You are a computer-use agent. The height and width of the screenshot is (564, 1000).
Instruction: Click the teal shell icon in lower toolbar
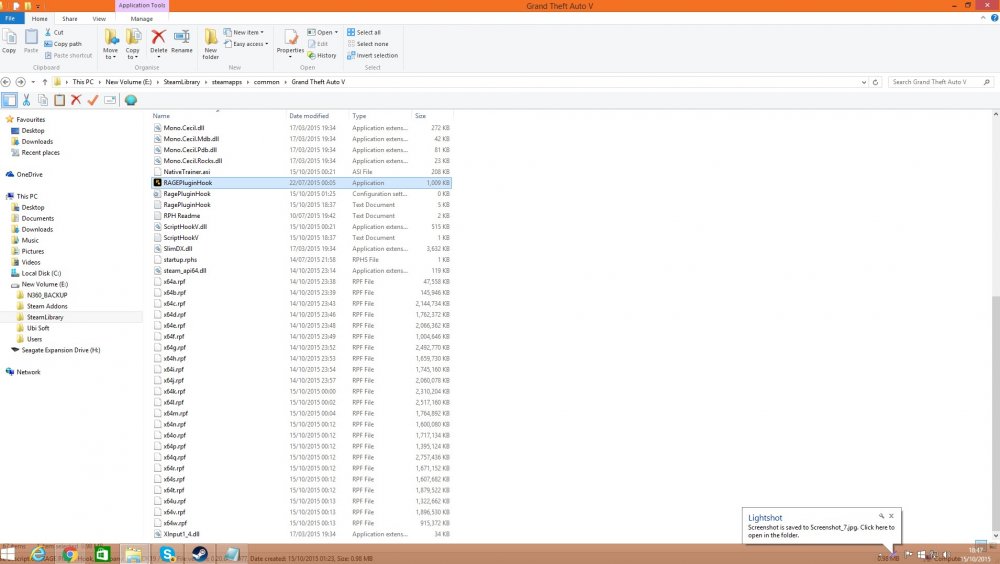[131, 100]
